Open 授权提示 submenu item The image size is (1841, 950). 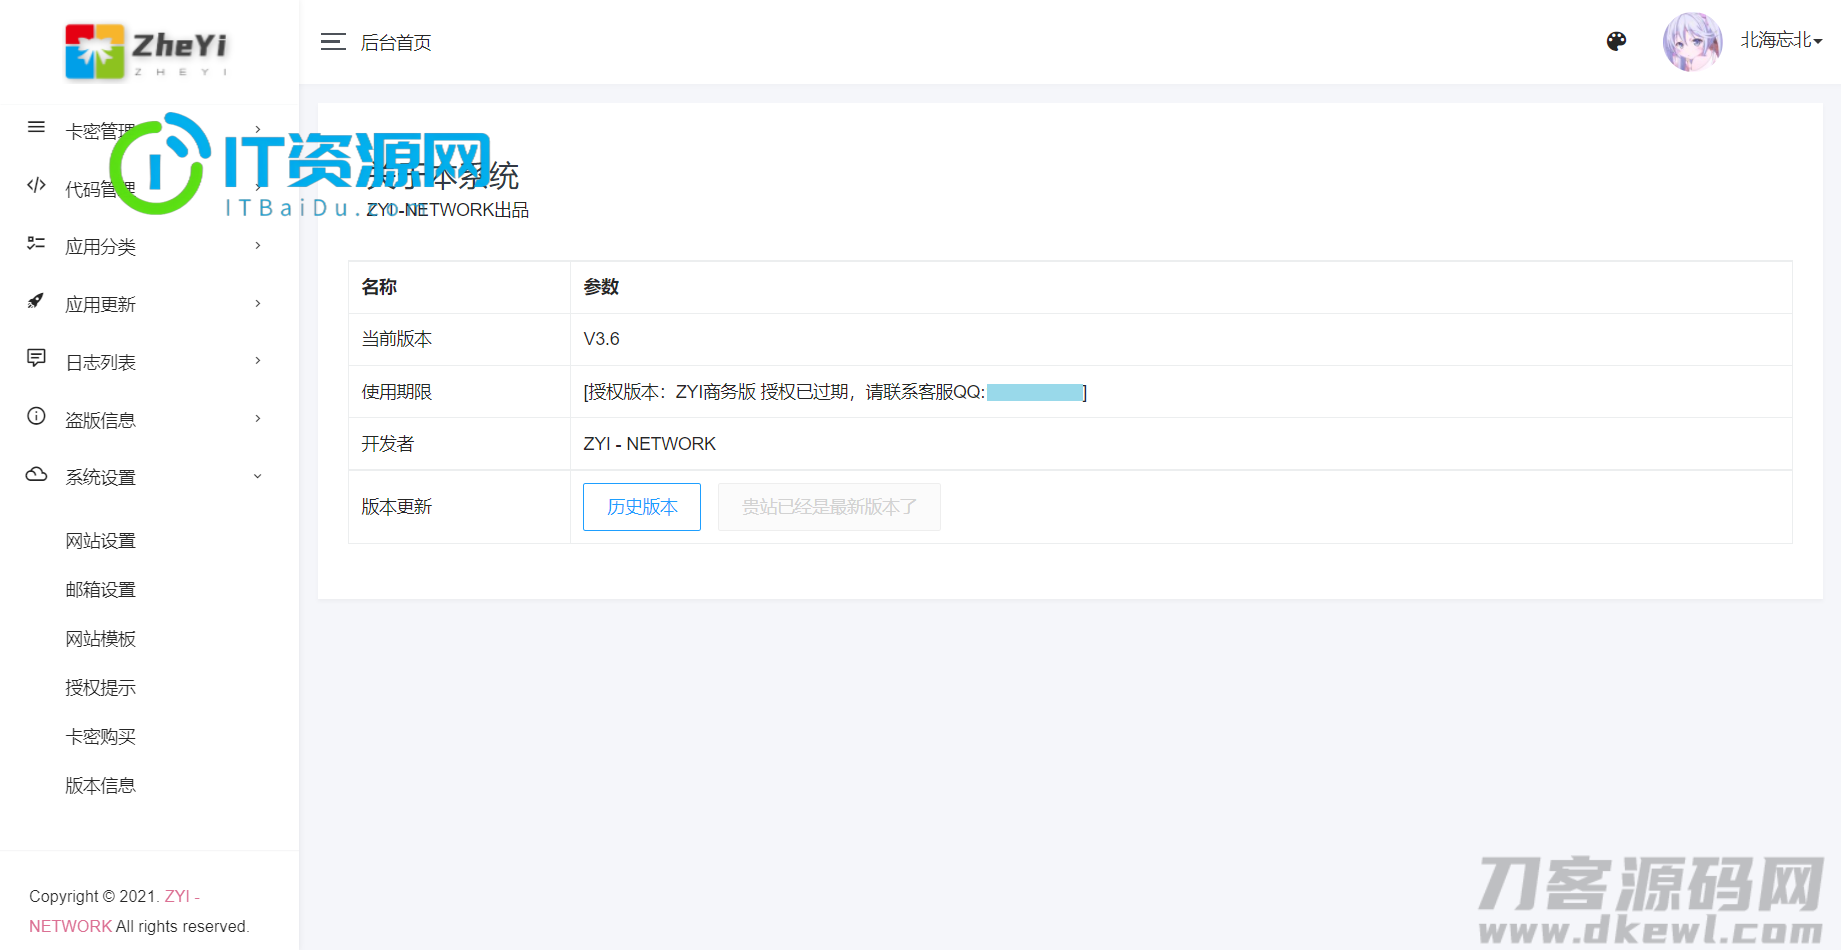tap(100, 688)
